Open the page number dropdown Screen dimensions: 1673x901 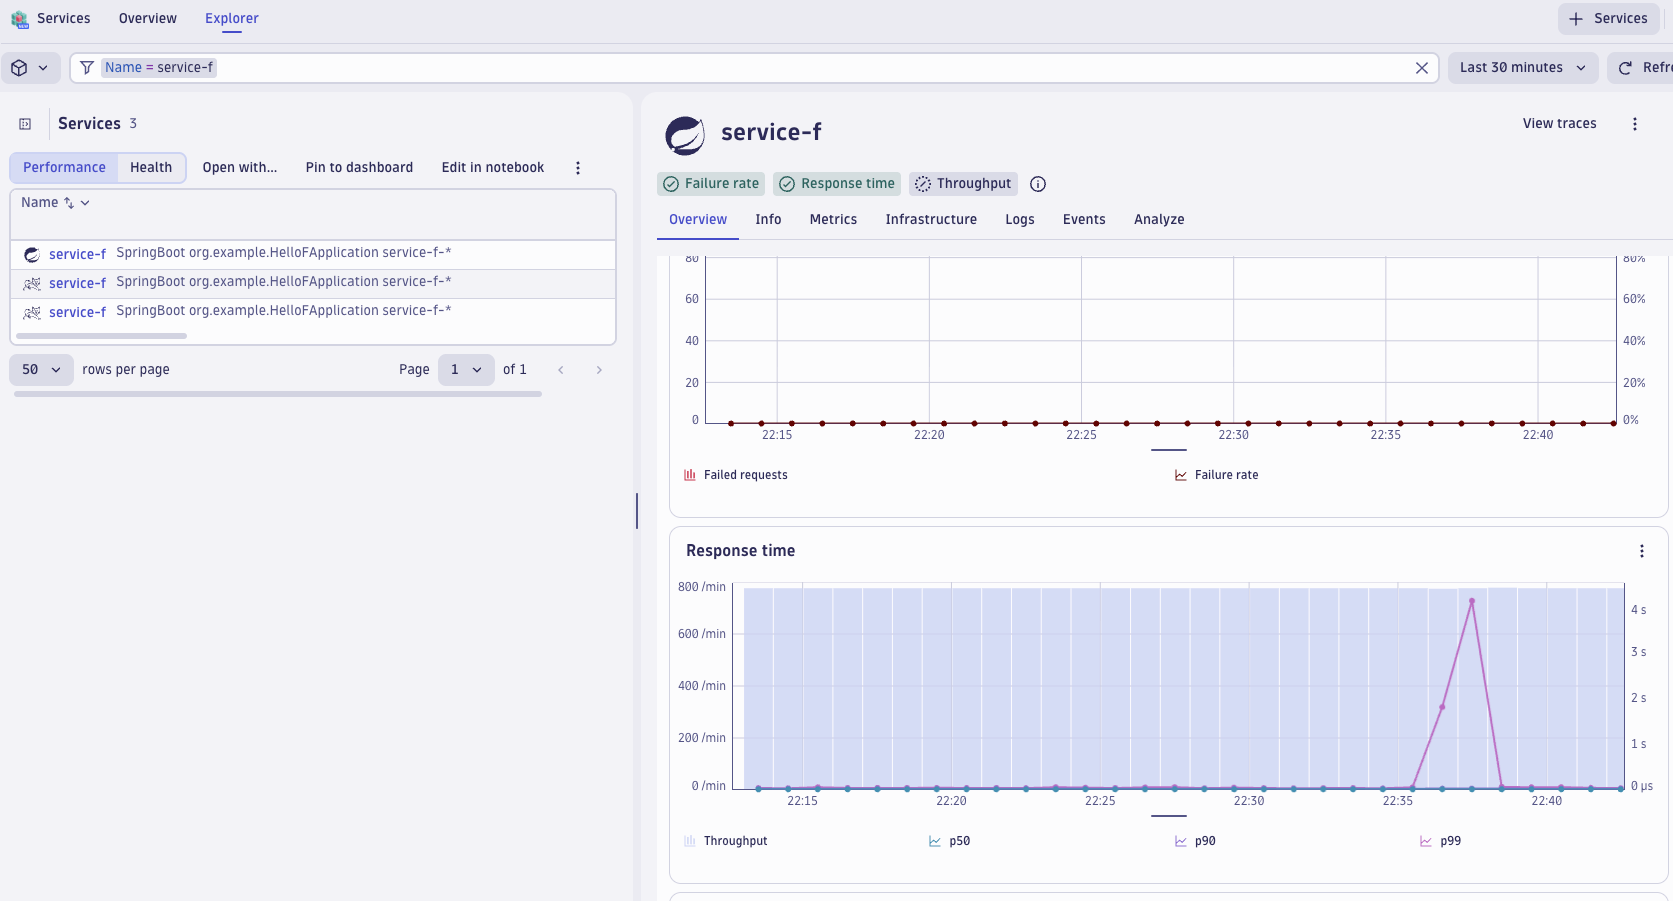coord(466,370)
